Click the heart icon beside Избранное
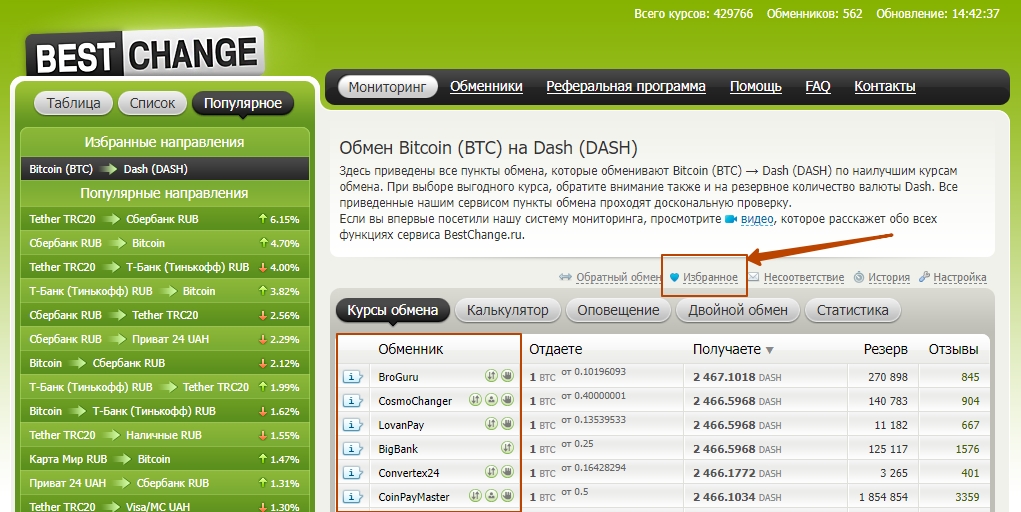The width and height of the screenshot is (1021, 512). (x=675, y=277)
